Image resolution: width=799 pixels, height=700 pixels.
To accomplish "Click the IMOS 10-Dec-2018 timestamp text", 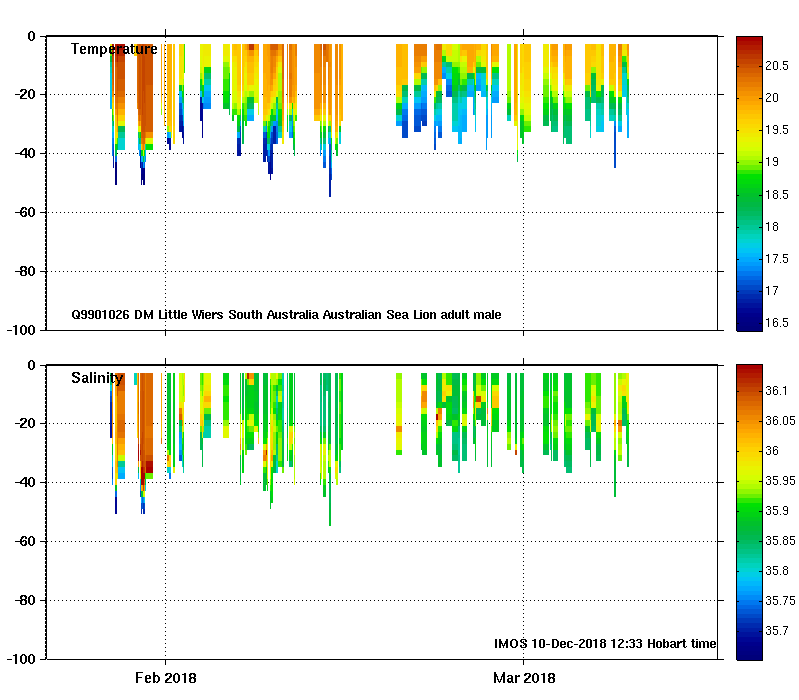I will coord(605,644).
